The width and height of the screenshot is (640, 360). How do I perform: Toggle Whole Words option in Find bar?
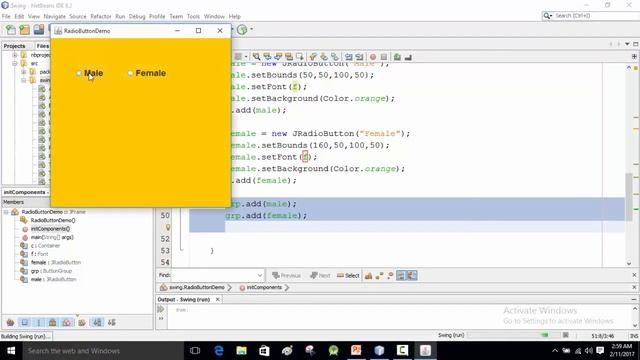pos(380,276)
